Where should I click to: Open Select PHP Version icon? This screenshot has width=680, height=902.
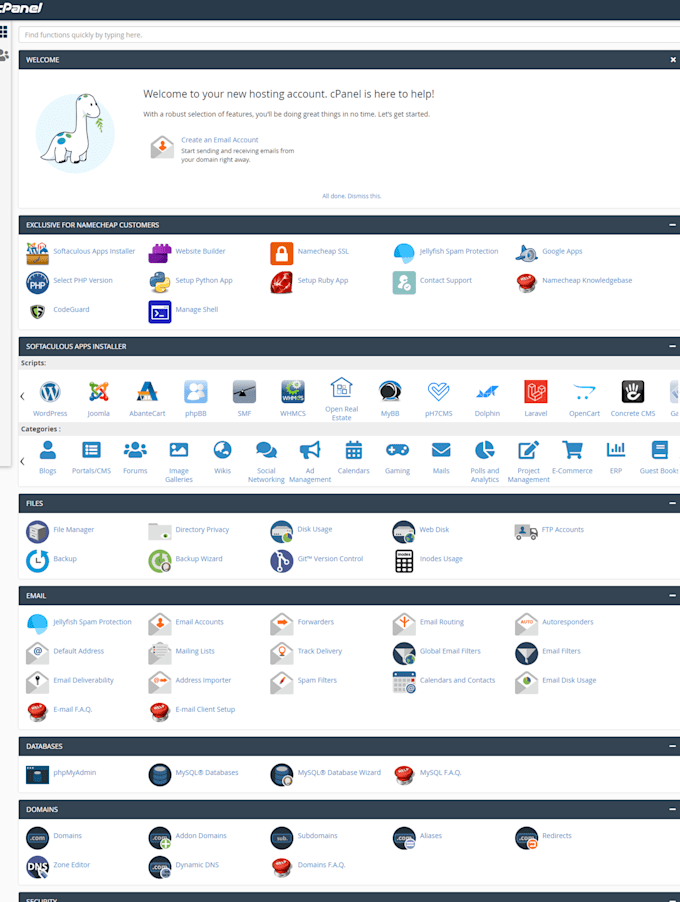(37, 282)
